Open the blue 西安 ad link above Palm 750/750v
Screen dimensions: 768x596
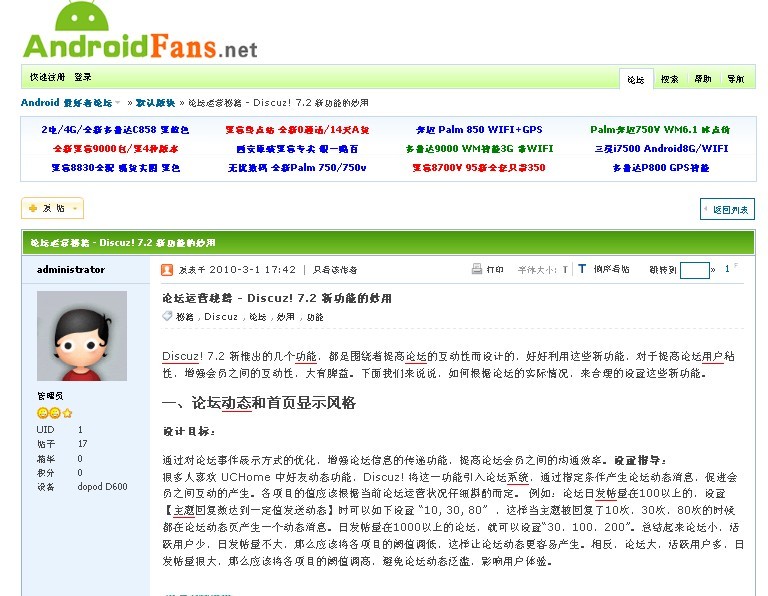point(297,149)
